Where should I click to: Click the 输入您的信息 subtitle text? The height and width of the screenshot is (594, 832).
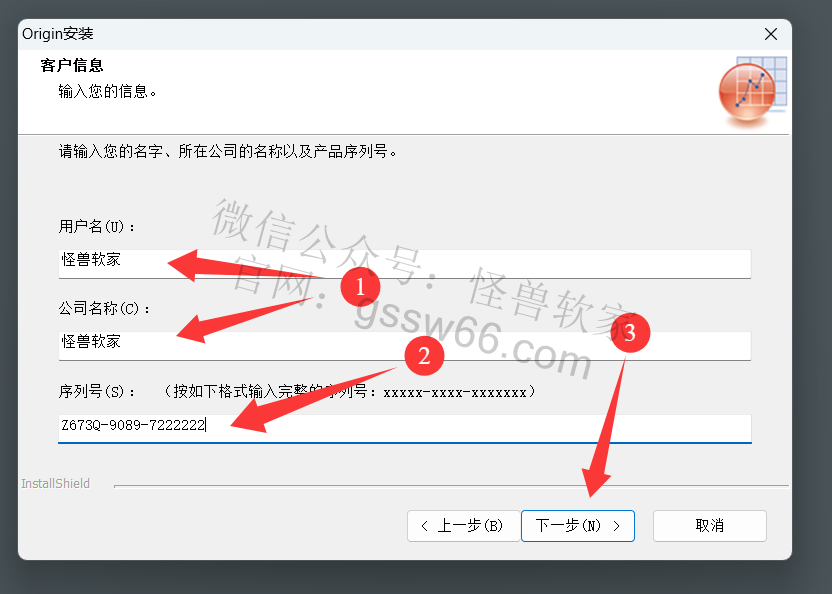point(108,91)
